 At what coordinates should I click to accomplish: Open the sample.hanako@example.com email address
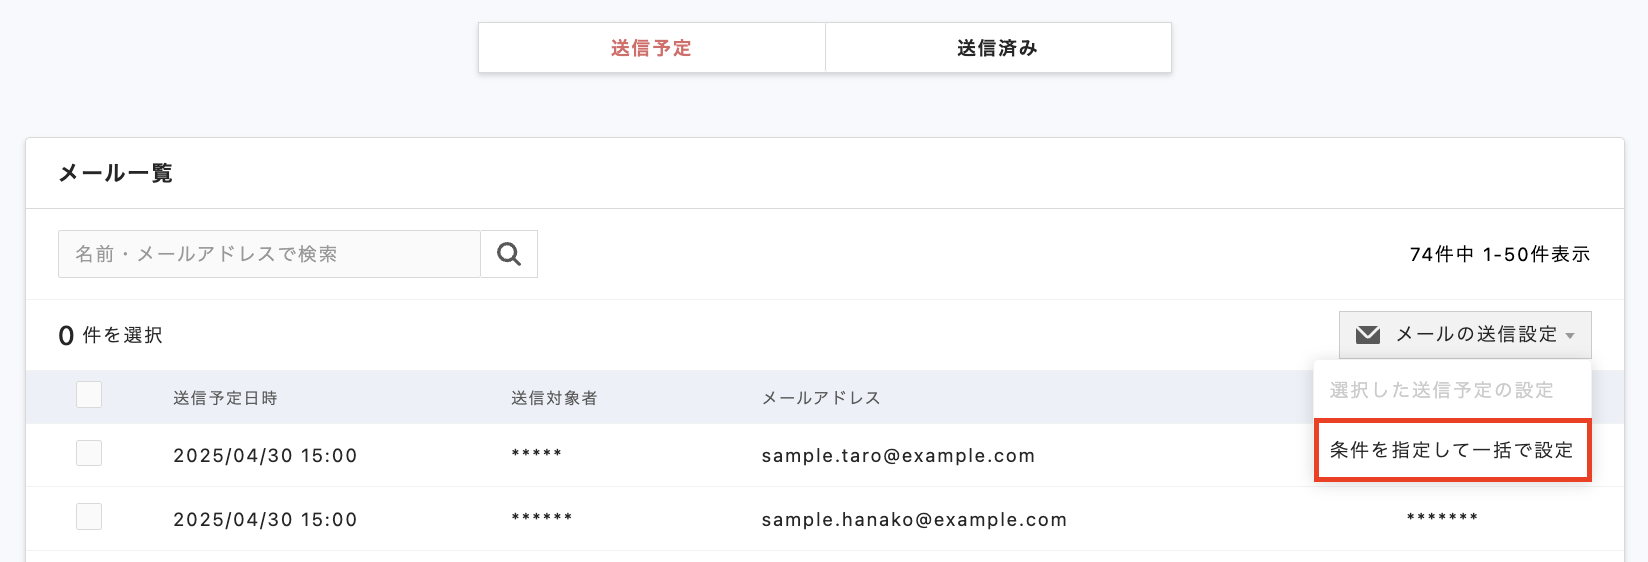[914, 520]
